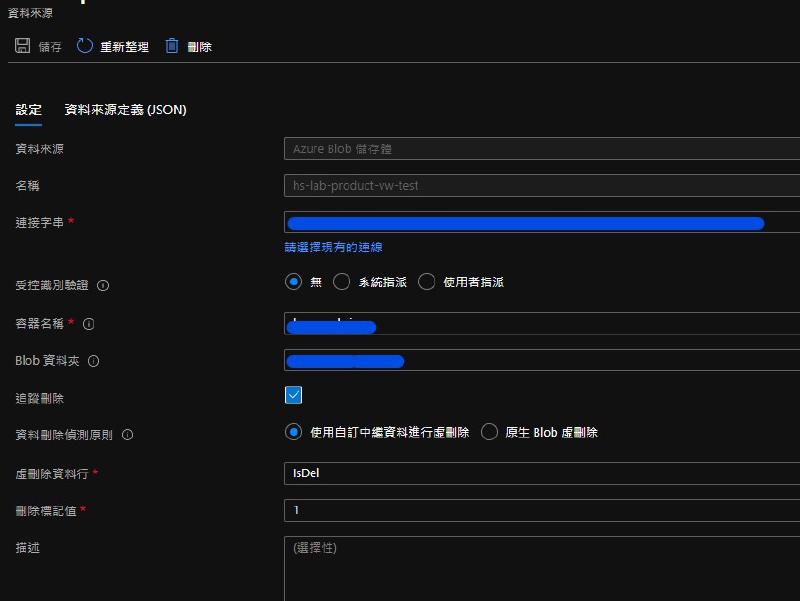Open the 設定 tab
The width and height of the screenshot is (800, 601).
point(28,110)
